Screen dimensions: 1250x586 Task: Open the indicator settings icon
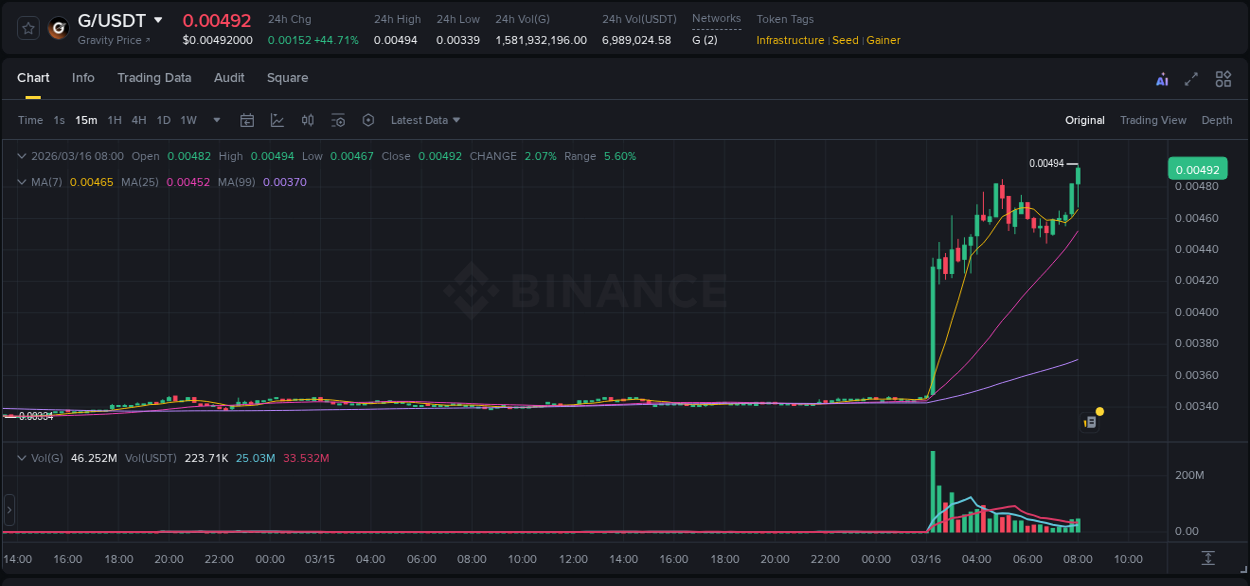pos(338,120)
